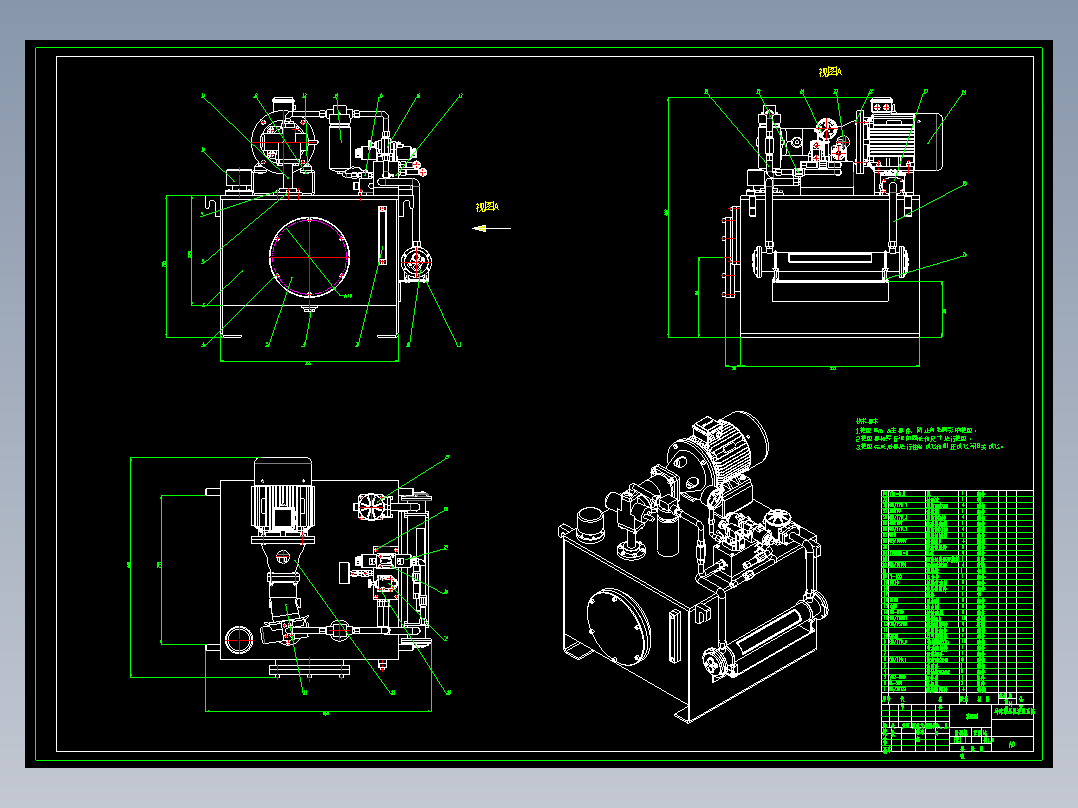Click the round access cover on the isometric tank

[619, 626]
